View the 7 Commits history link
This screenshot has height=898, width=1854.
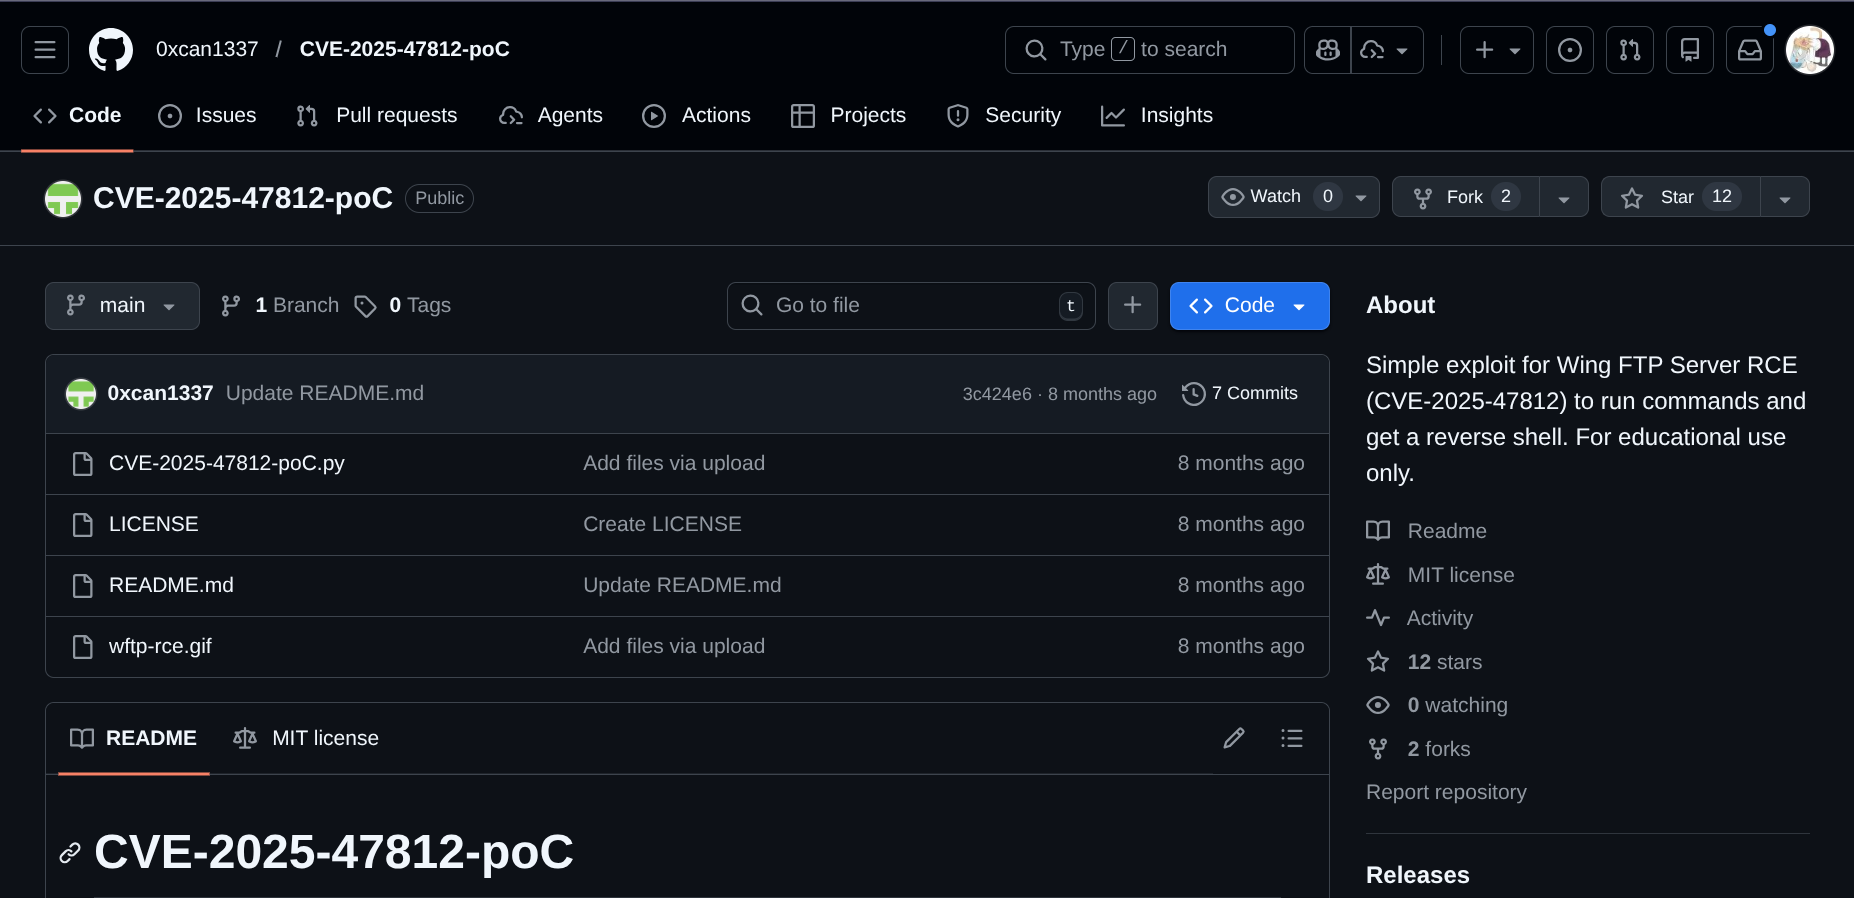tap(1240, 394)
